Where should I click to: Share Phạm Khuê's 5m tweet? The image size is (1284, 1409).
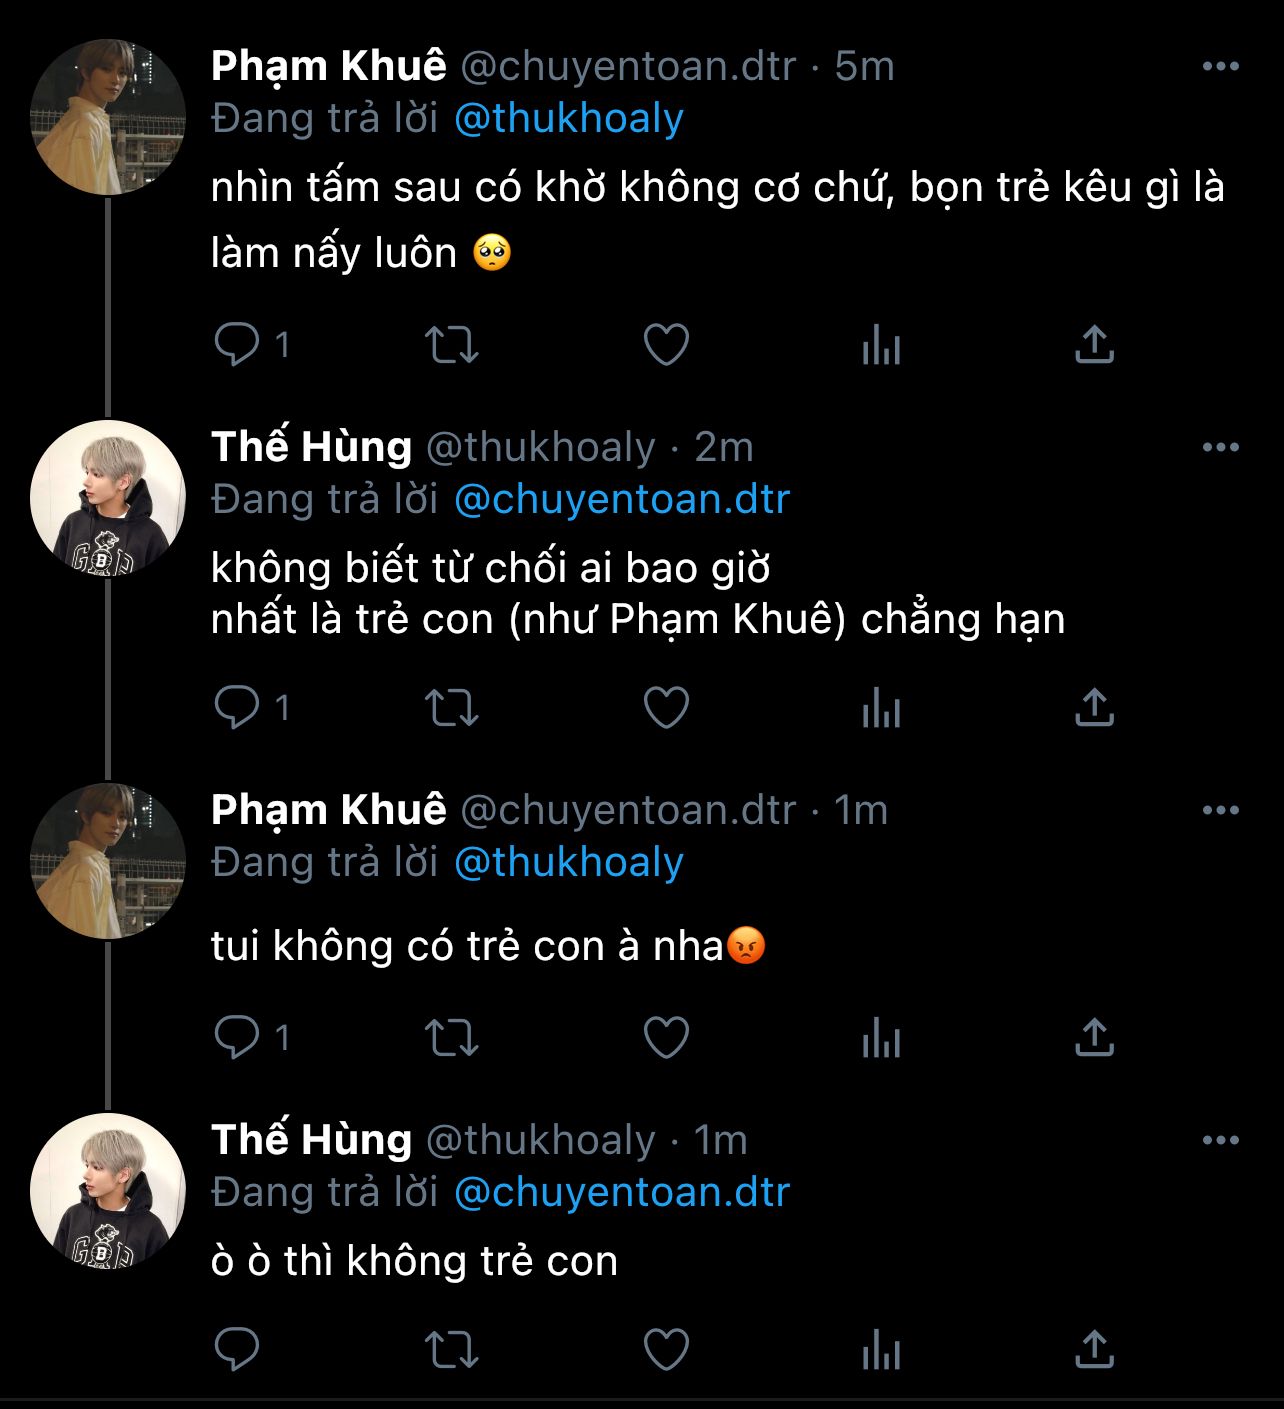(1095, 345)
